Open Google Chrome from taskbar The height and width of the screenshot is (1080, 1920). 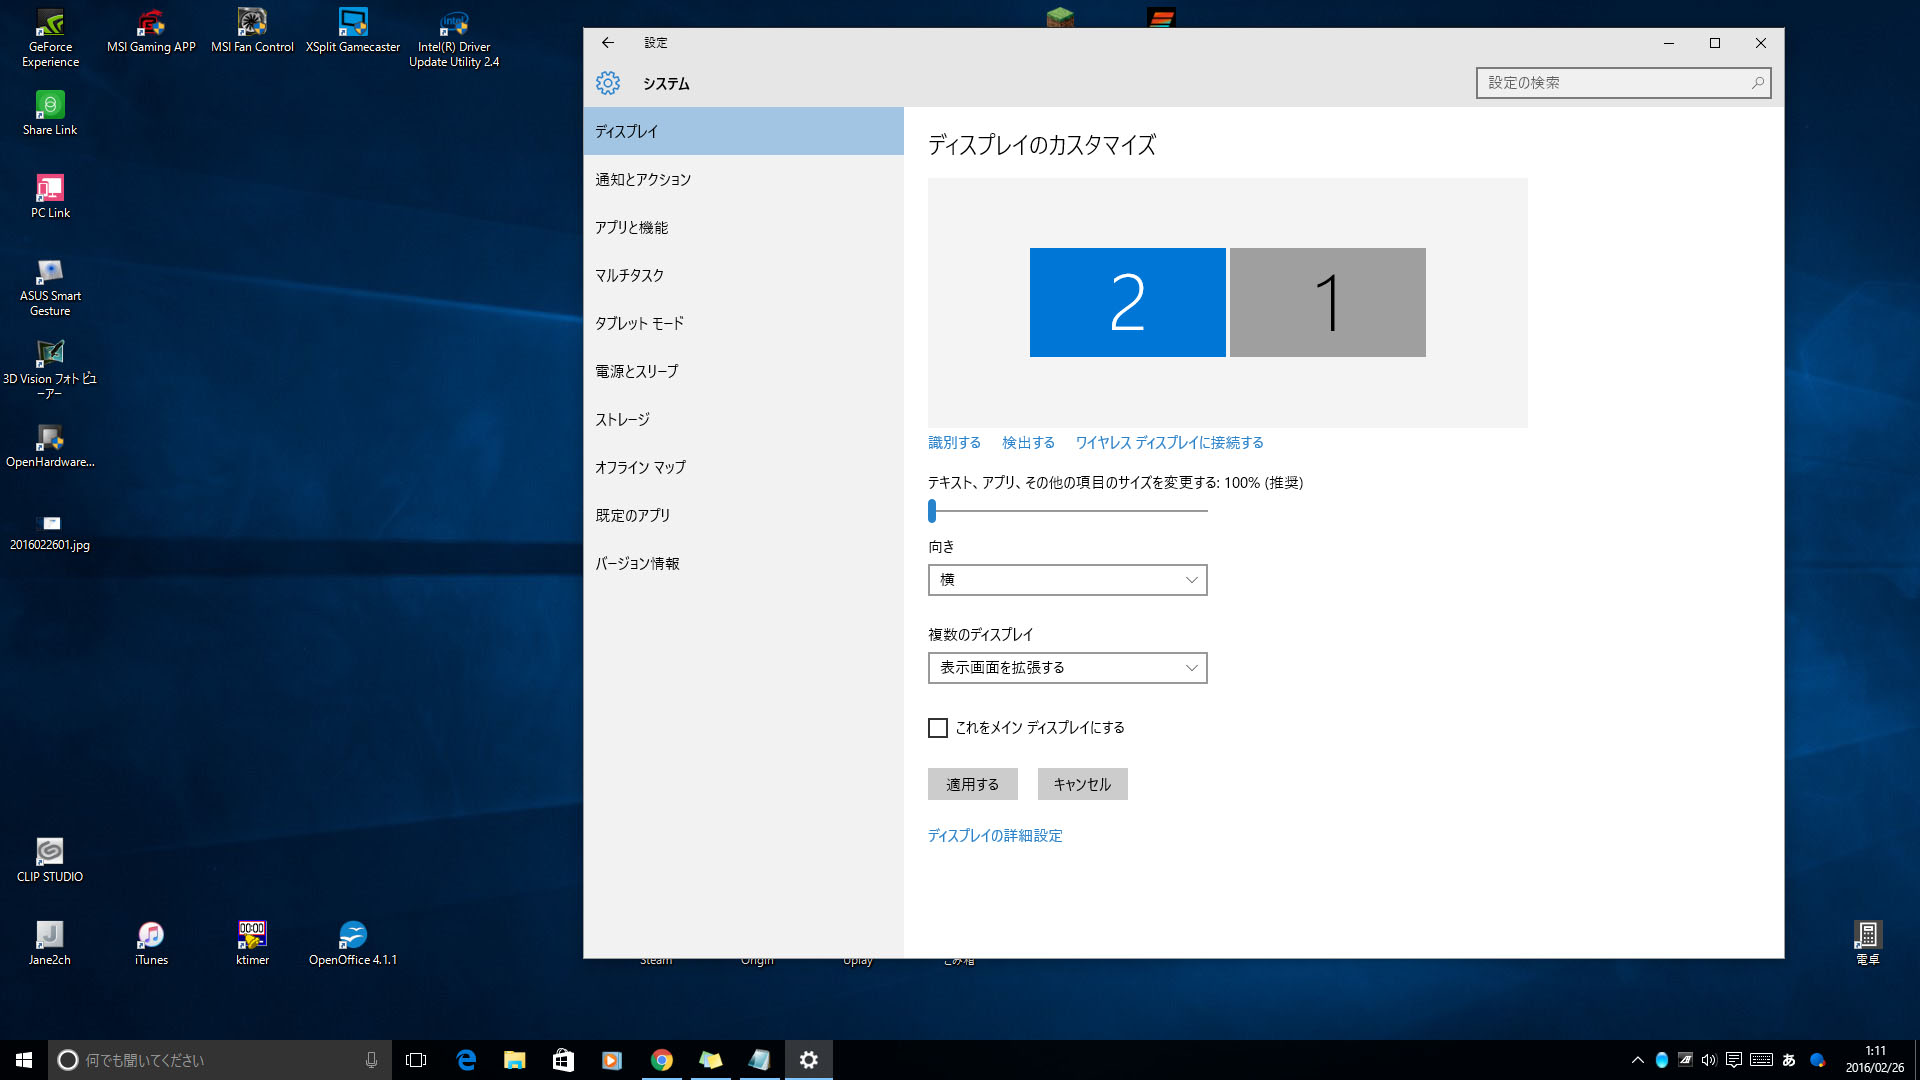coord(661,1060)
